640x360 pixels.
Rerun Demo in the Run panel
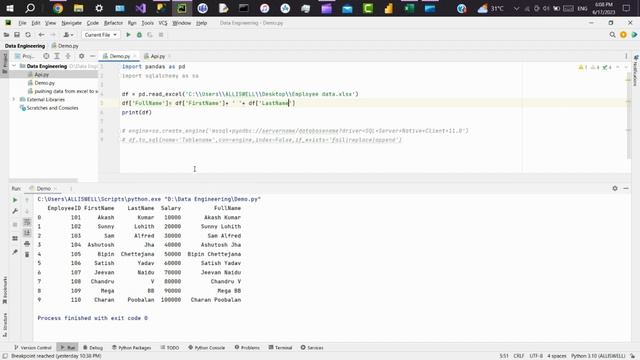point(15,200)
